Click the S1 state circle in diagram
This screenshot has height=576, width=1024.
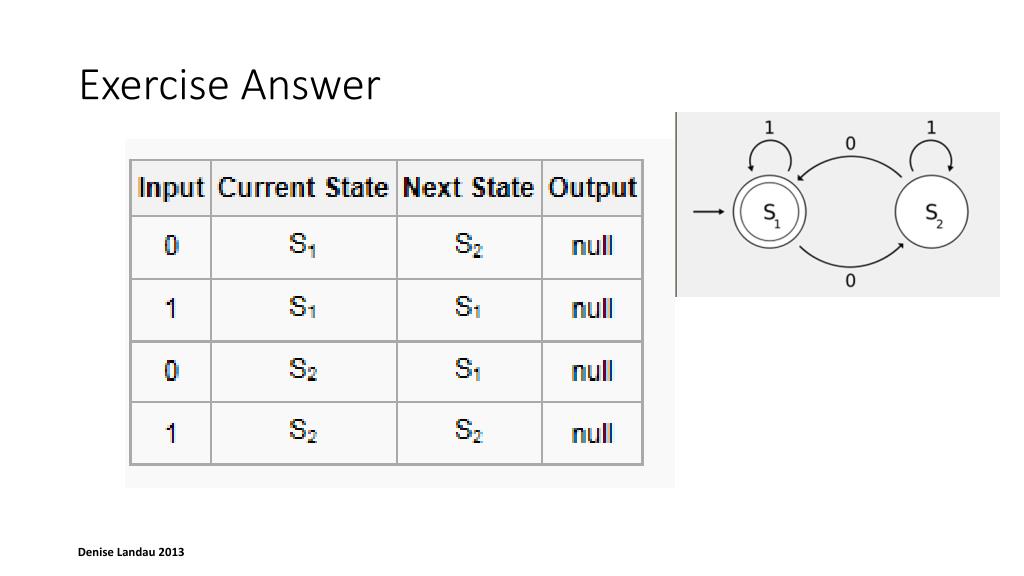(769, 212)
